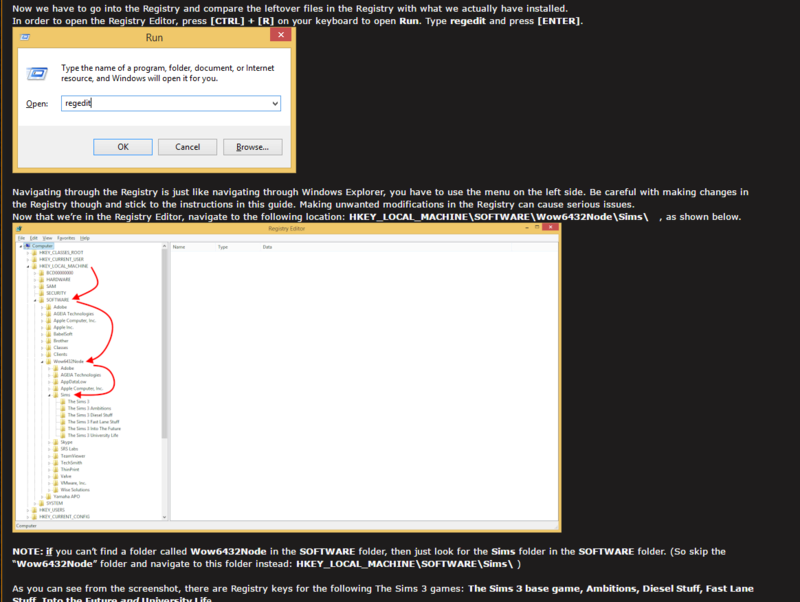Click the large Run program icon beside the description

click(37, 73)
